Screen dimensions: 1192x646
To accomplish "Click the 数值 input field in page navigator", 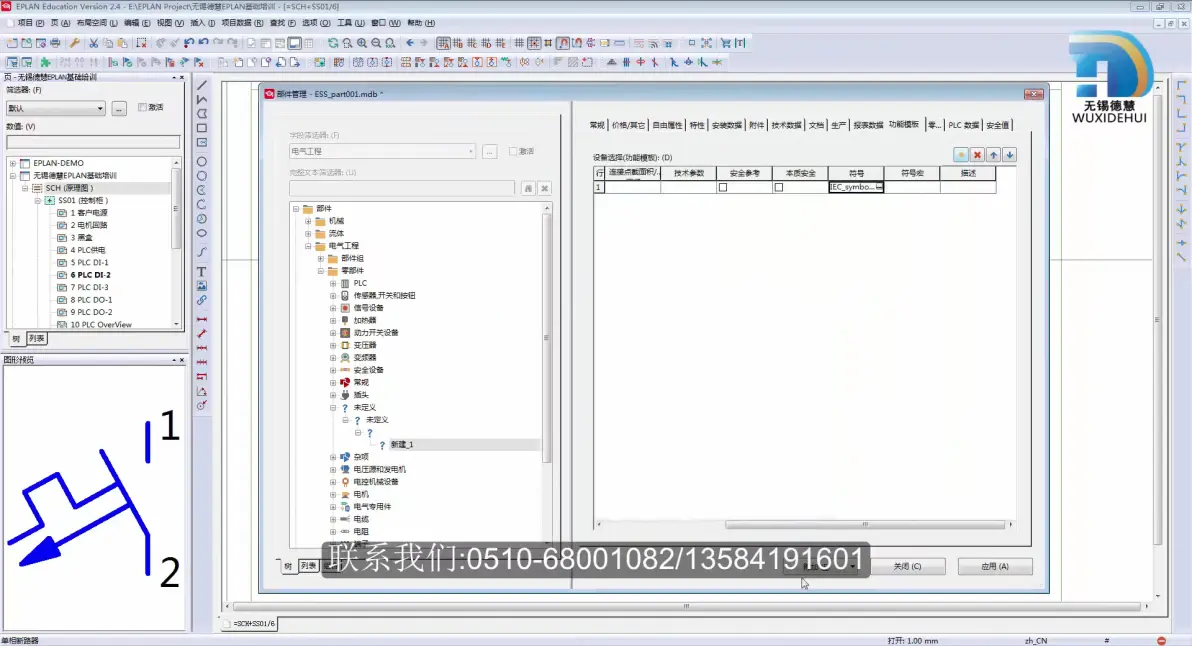I will 93,141.
